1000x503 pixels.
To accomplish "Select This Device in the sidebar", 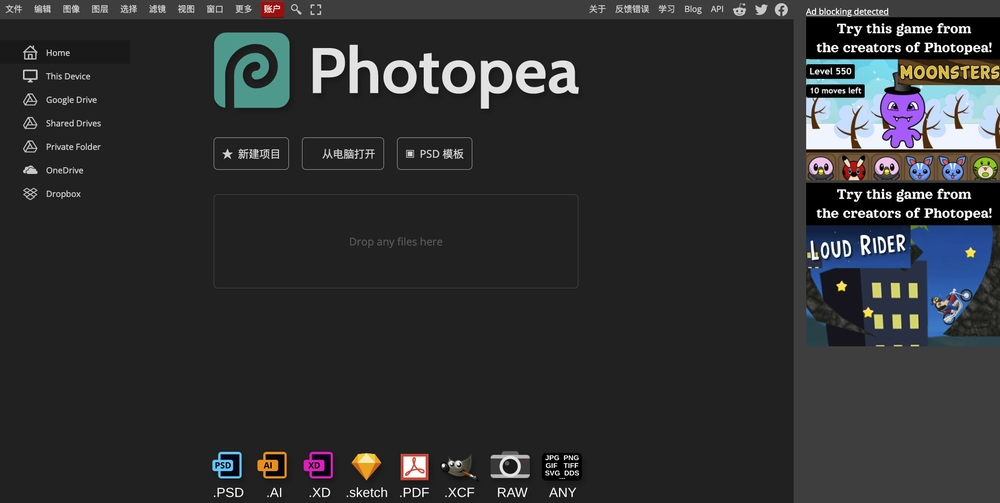I will tap(65, 76).
